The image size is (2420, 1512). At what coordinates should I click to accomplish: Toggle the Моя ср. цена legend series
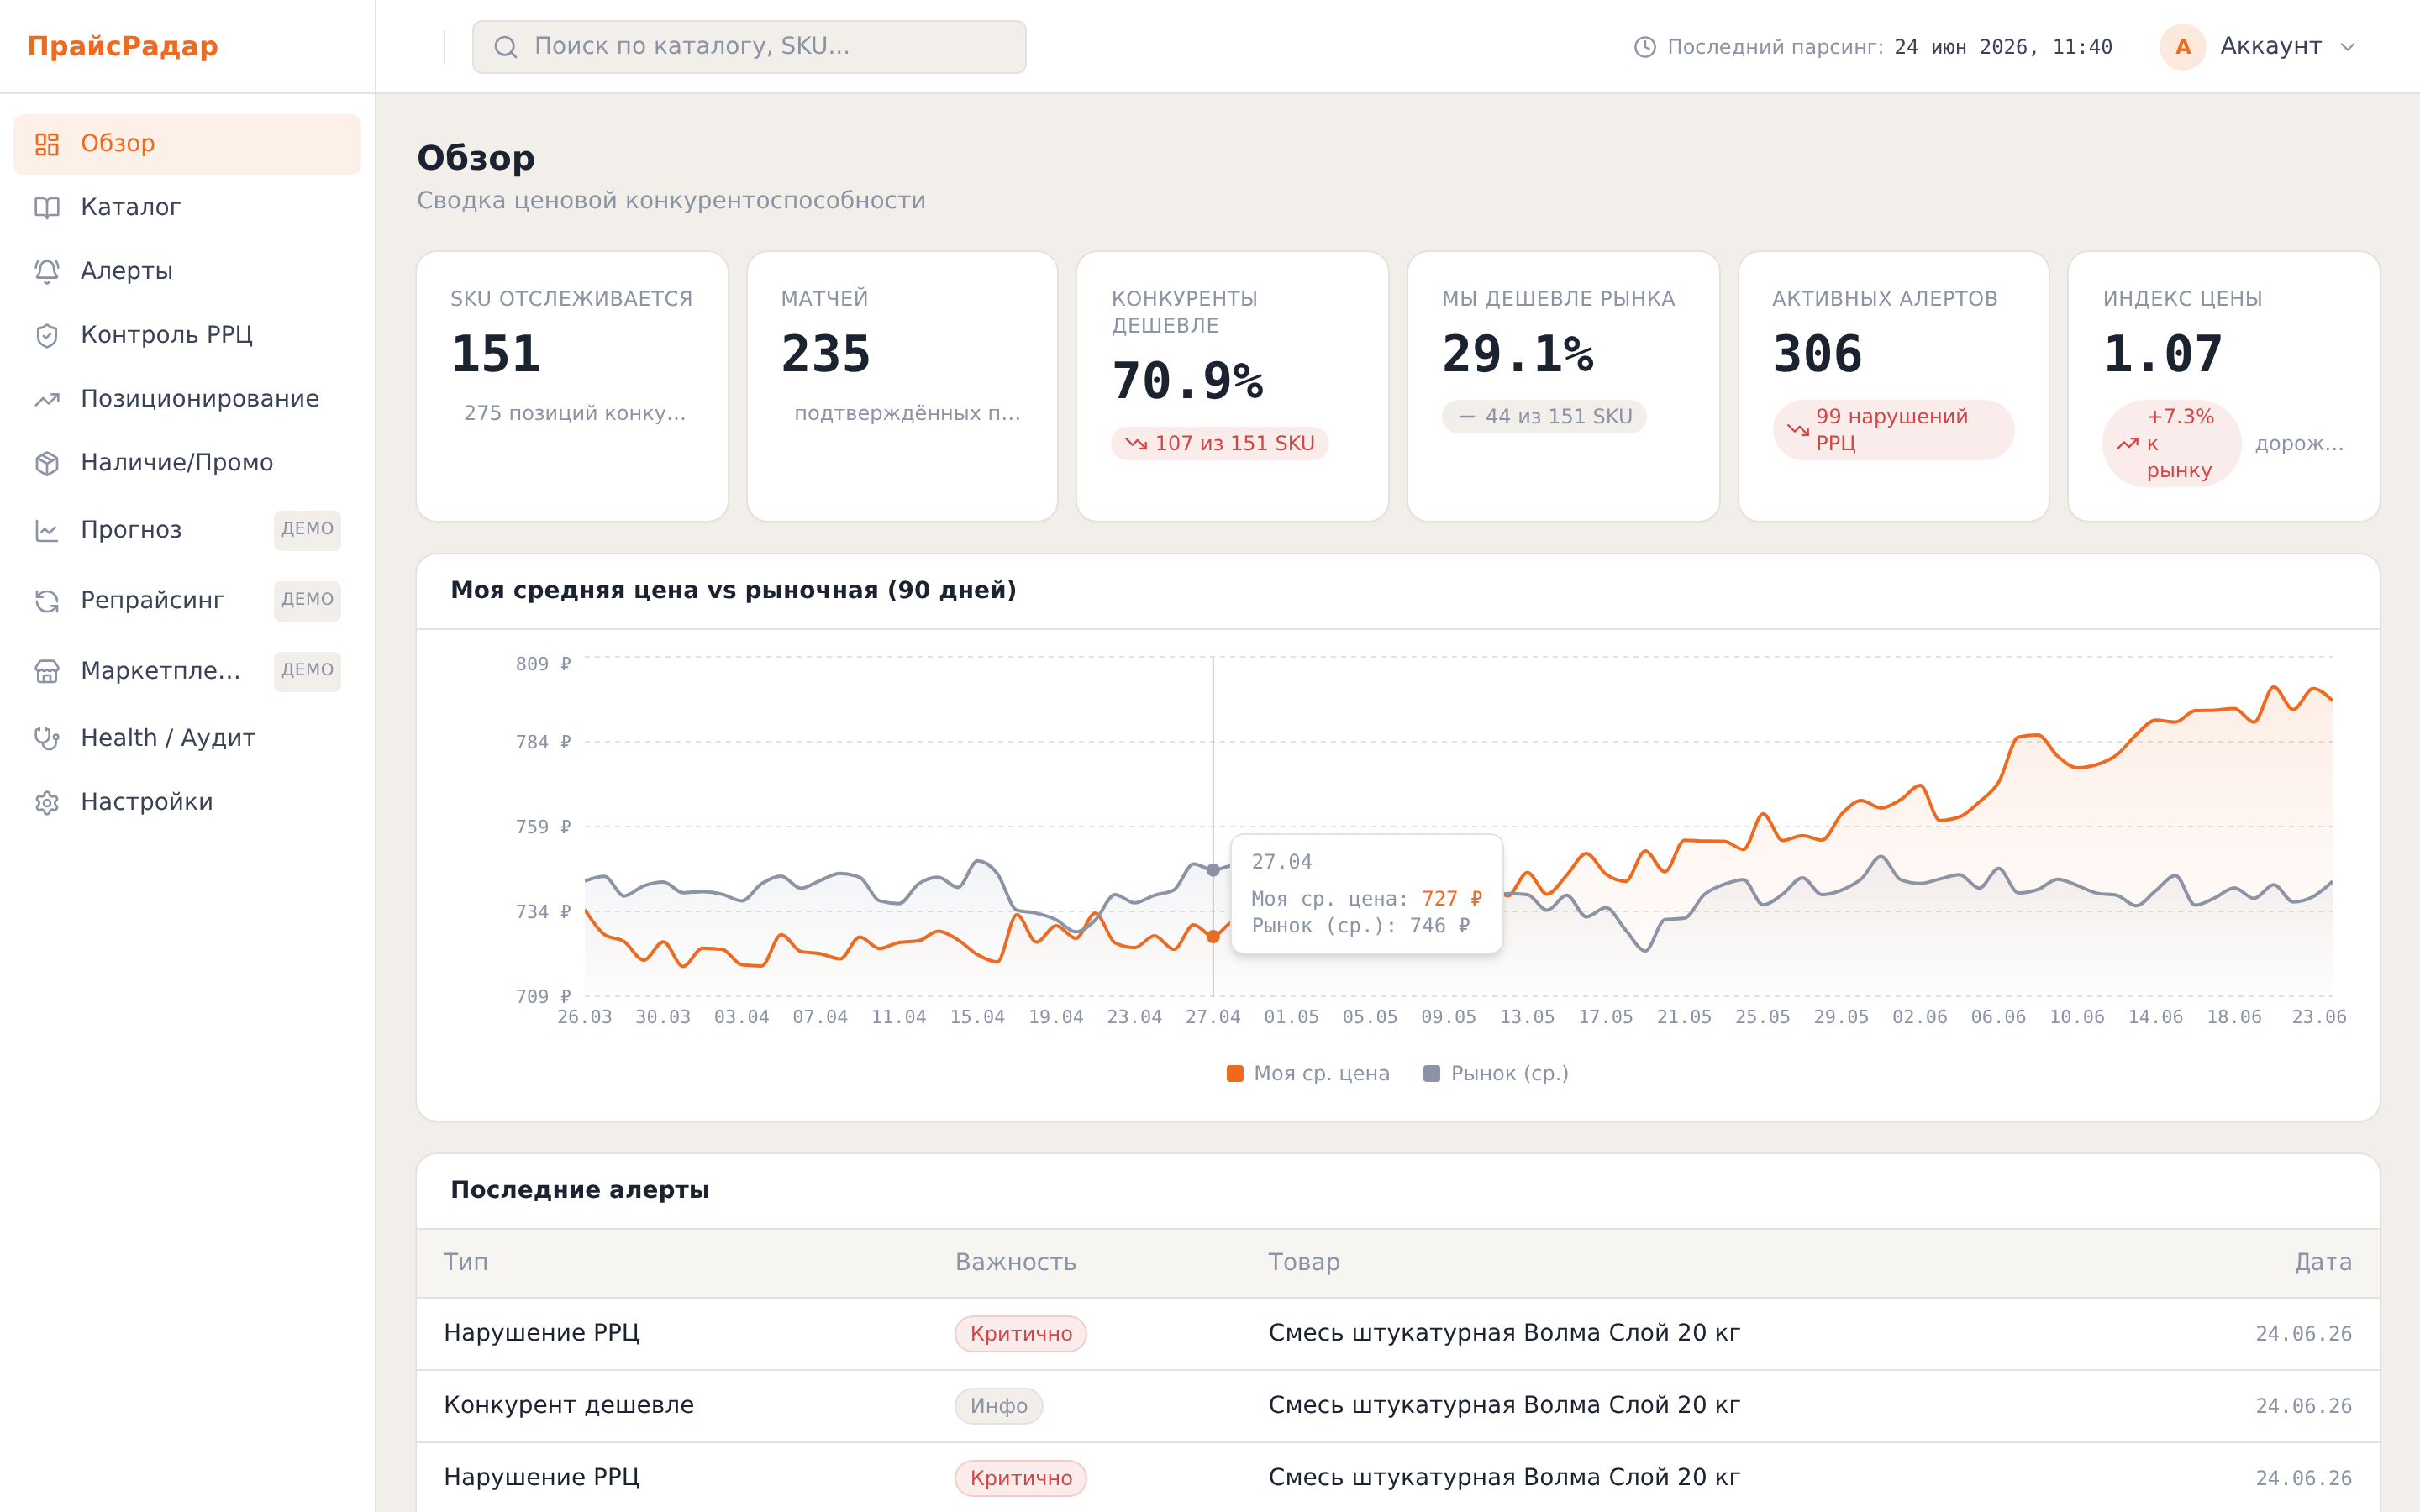click(x=1308, y=1073)
